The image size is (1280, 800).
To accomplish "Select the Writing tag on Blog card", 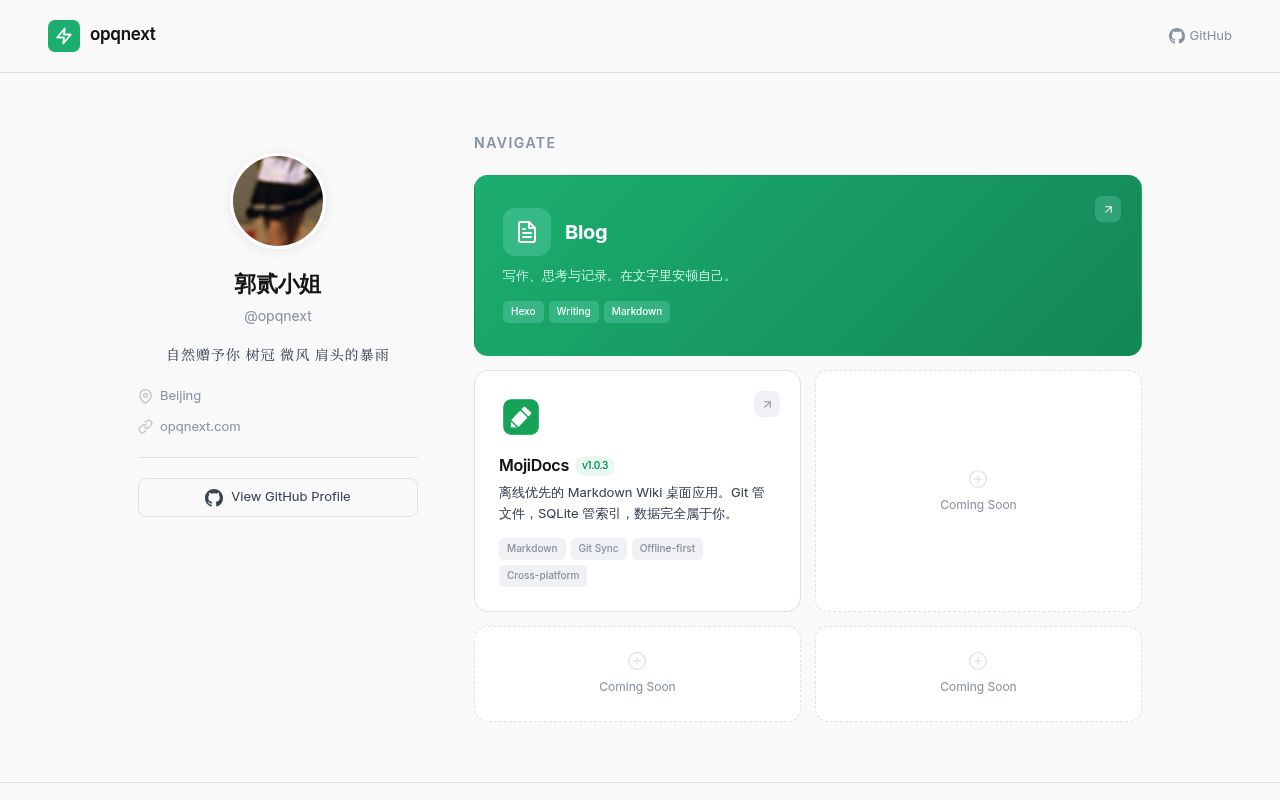I will (574, 312).
